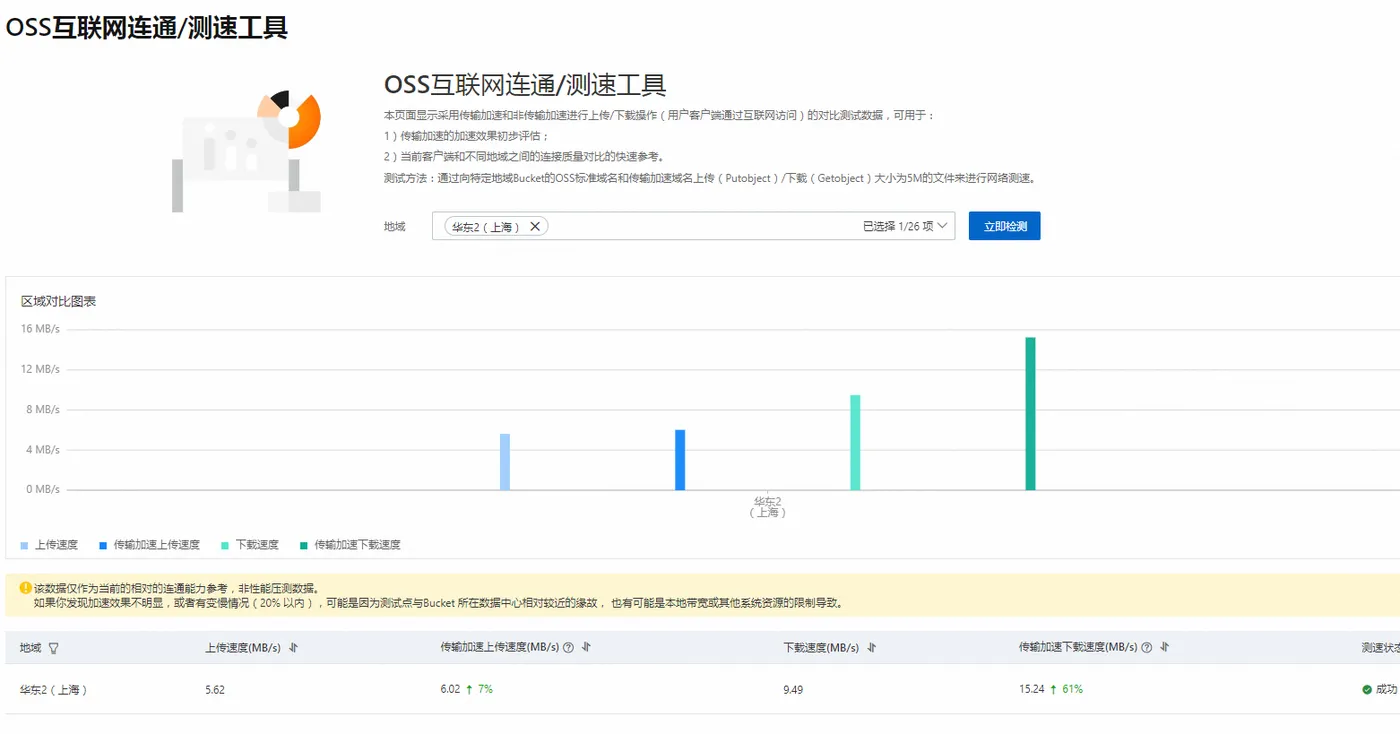Toggle 上传速度 legend entry
1400x734 pixels.
pyautogui.click(x=49, y=545)
